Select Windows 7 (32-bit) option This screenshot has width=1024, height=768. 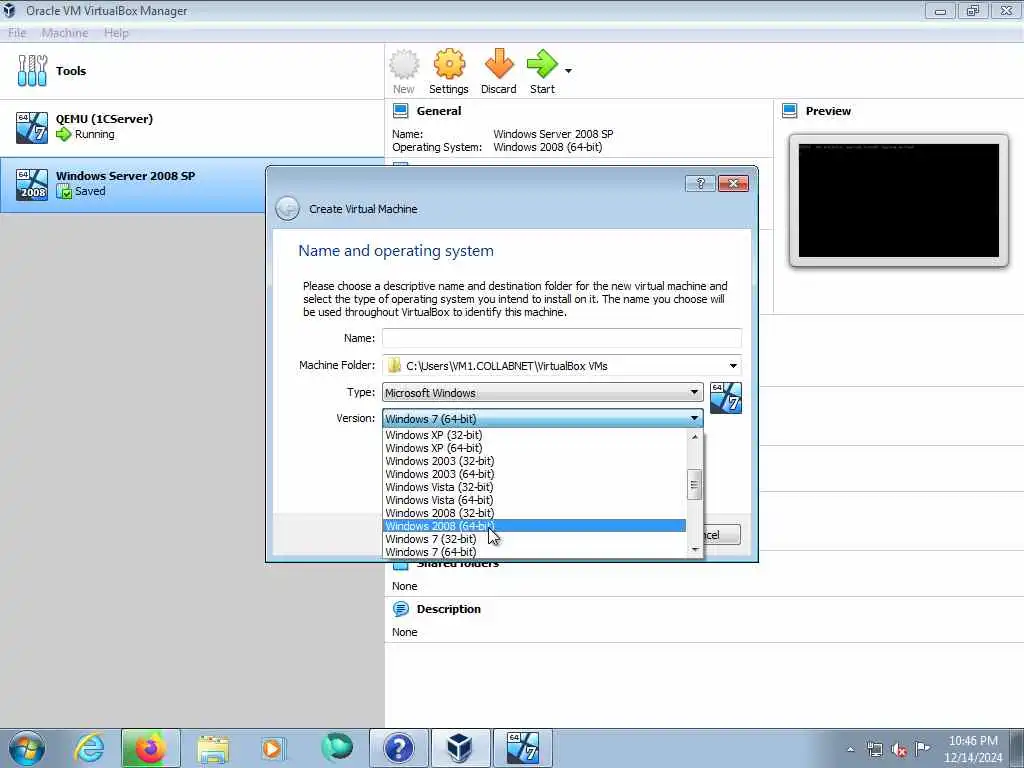[534, 539]
